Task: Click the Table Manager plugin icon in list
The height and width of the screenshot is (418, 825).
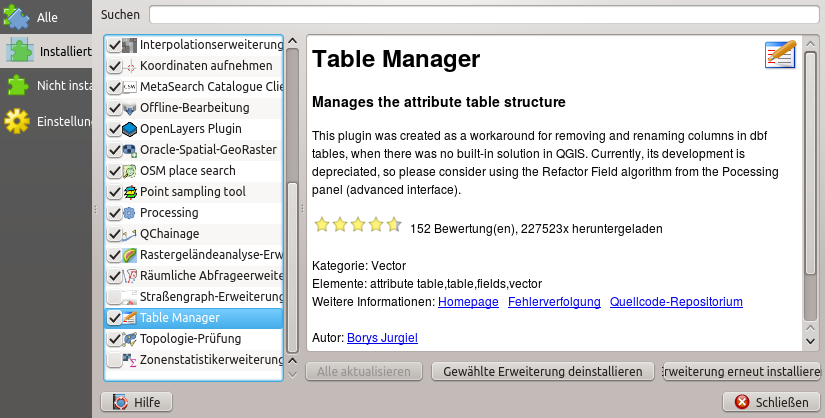Action: tap(130, 318)
